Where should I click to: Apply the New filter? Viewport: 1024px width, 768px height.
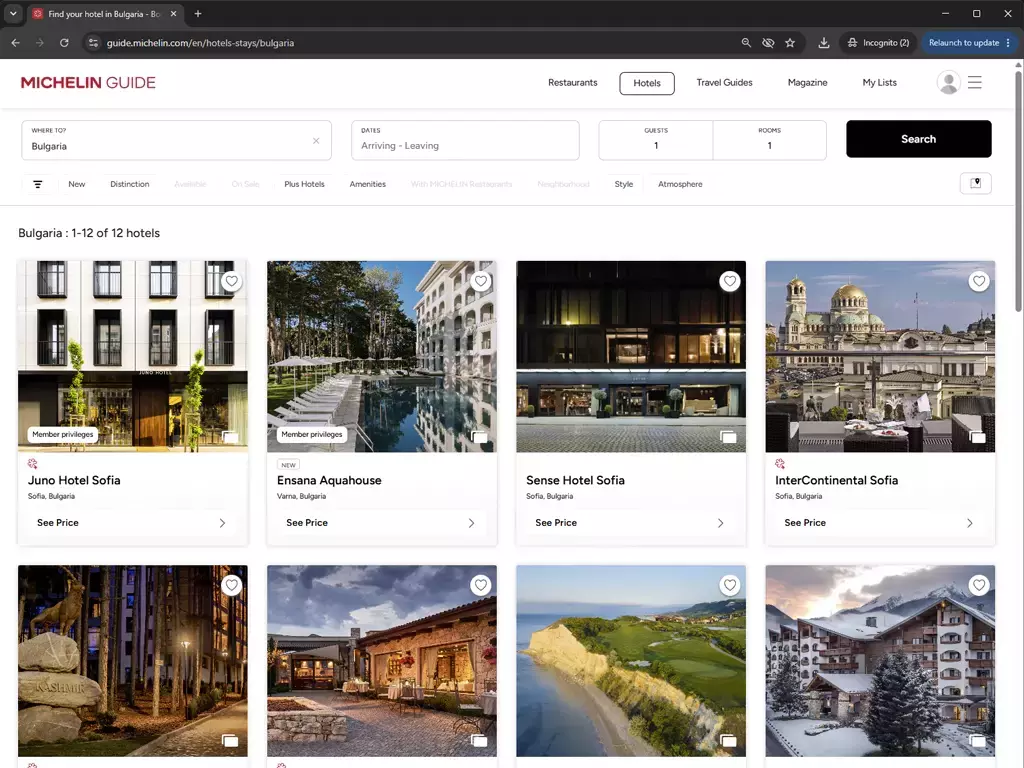[x=76, y=184]
